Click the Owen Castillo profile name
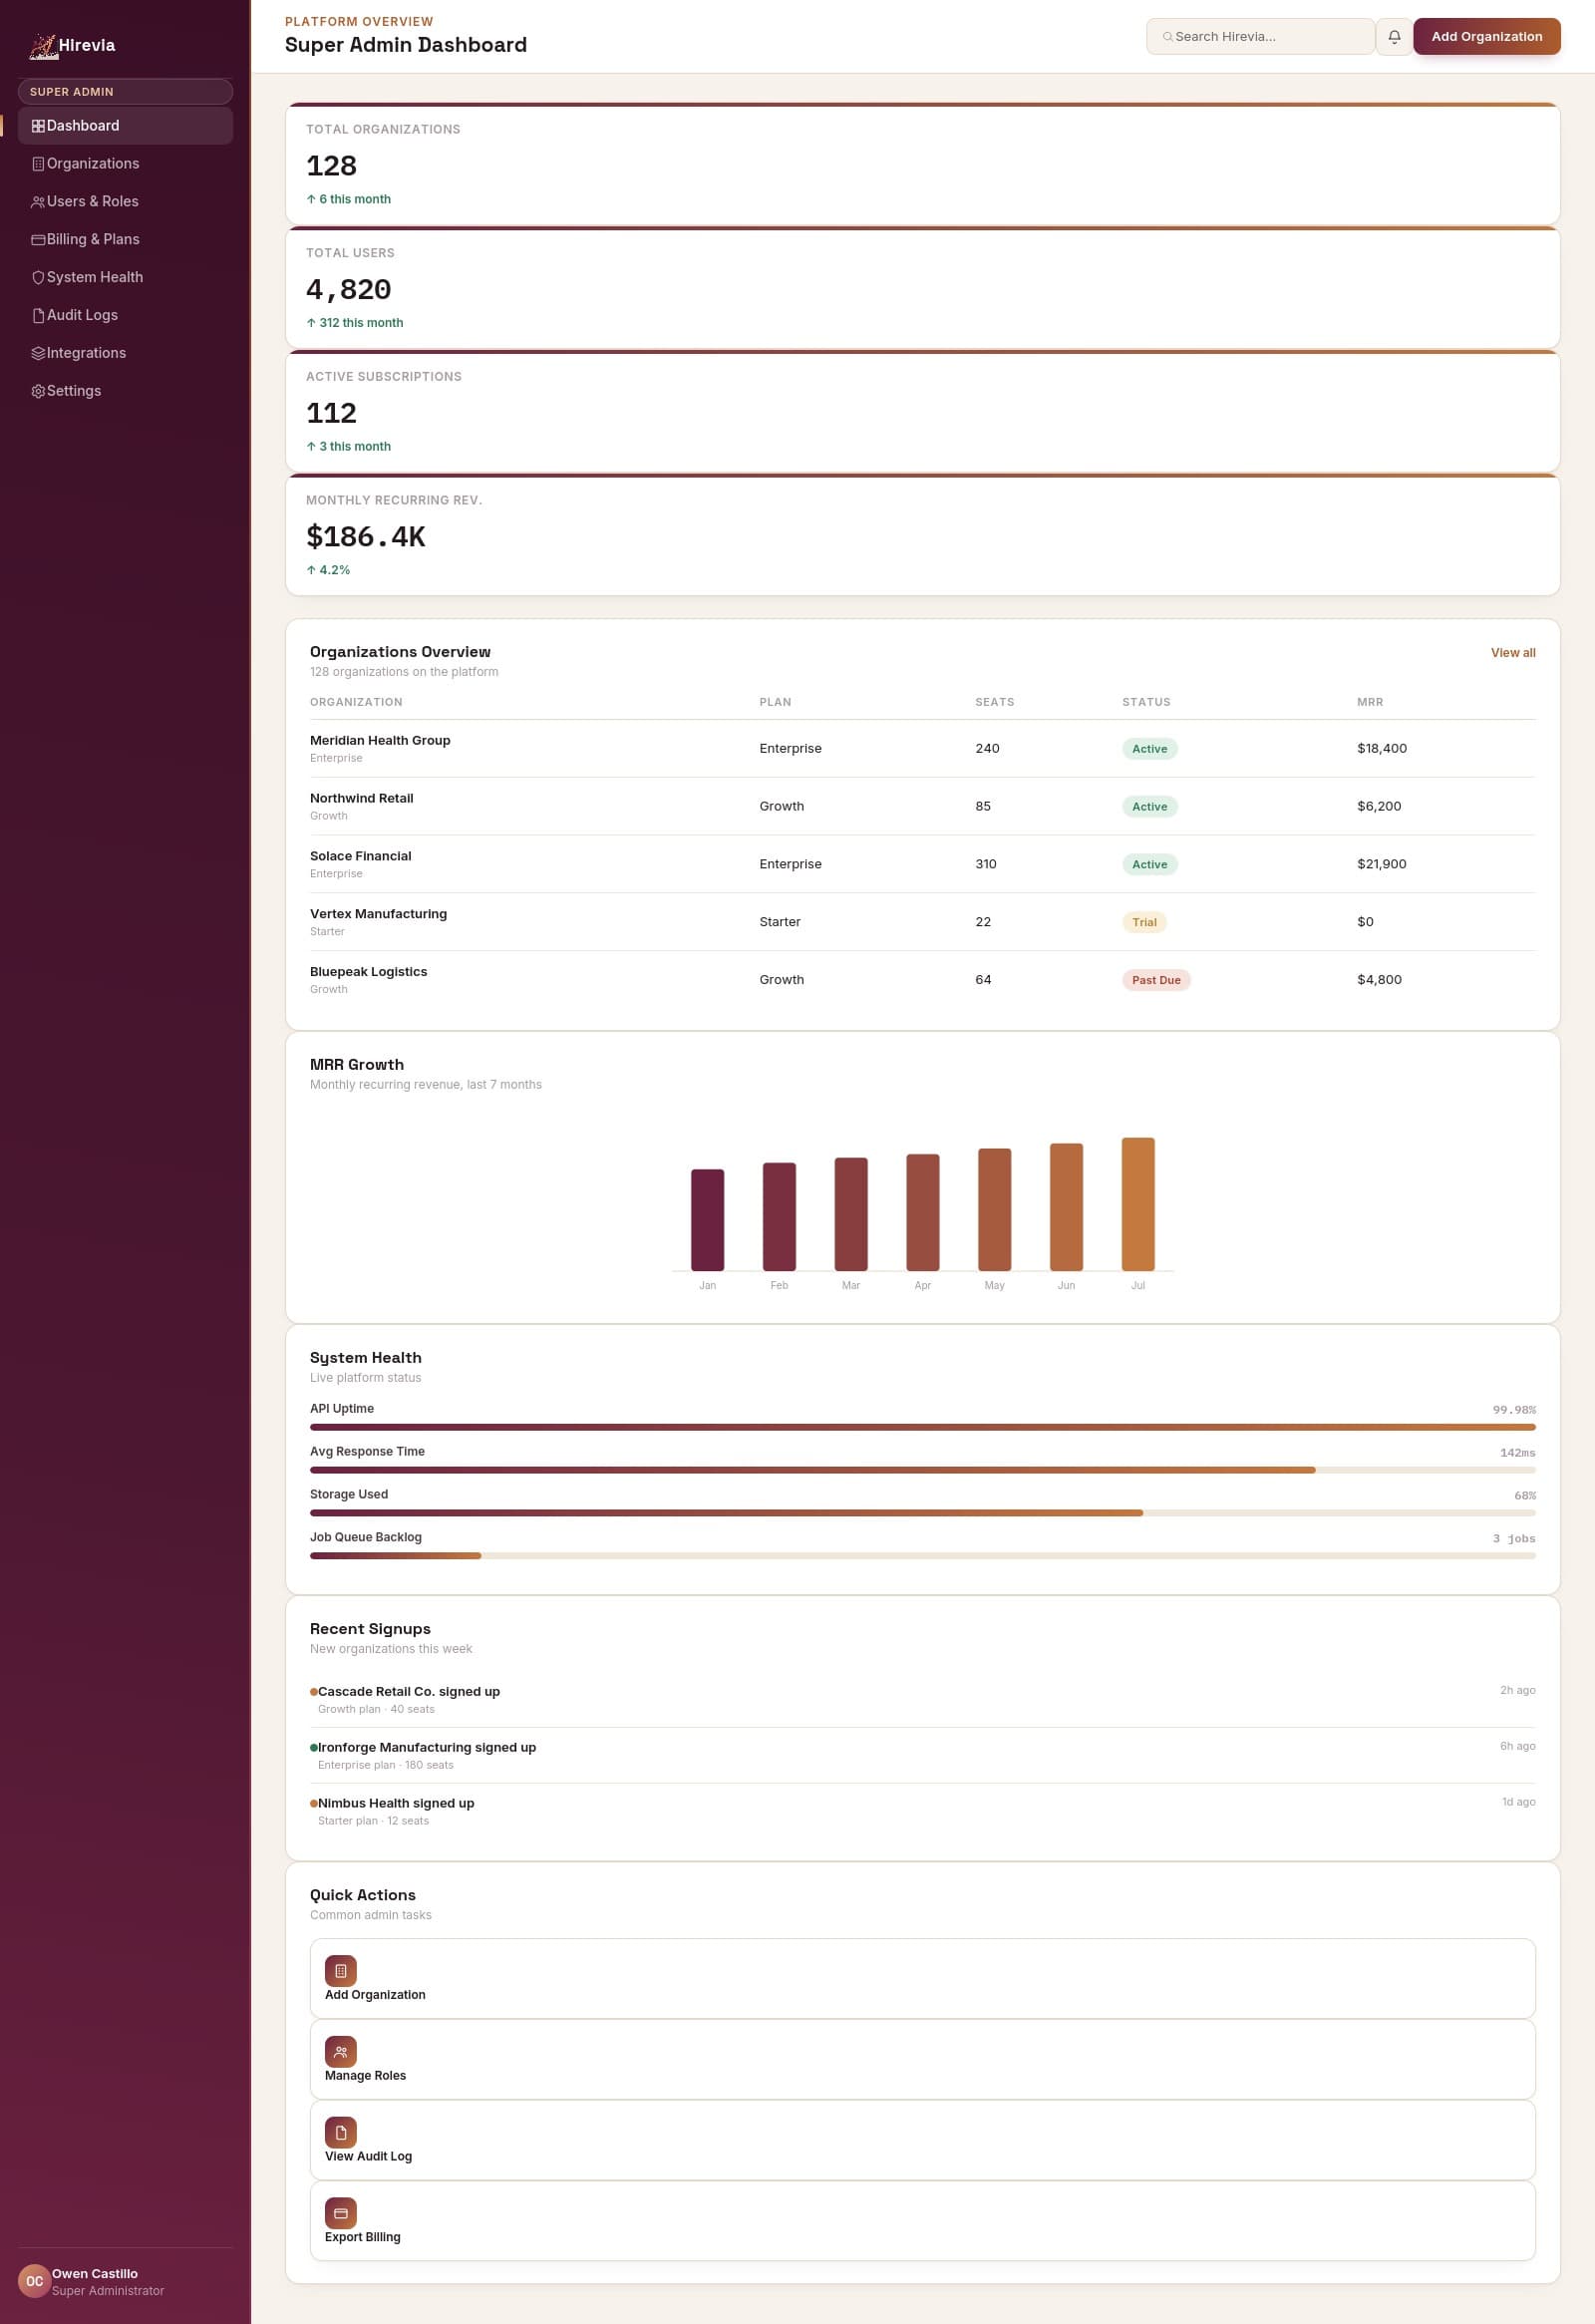This screenshot has width=1595, height=2324. point(95,2273)
